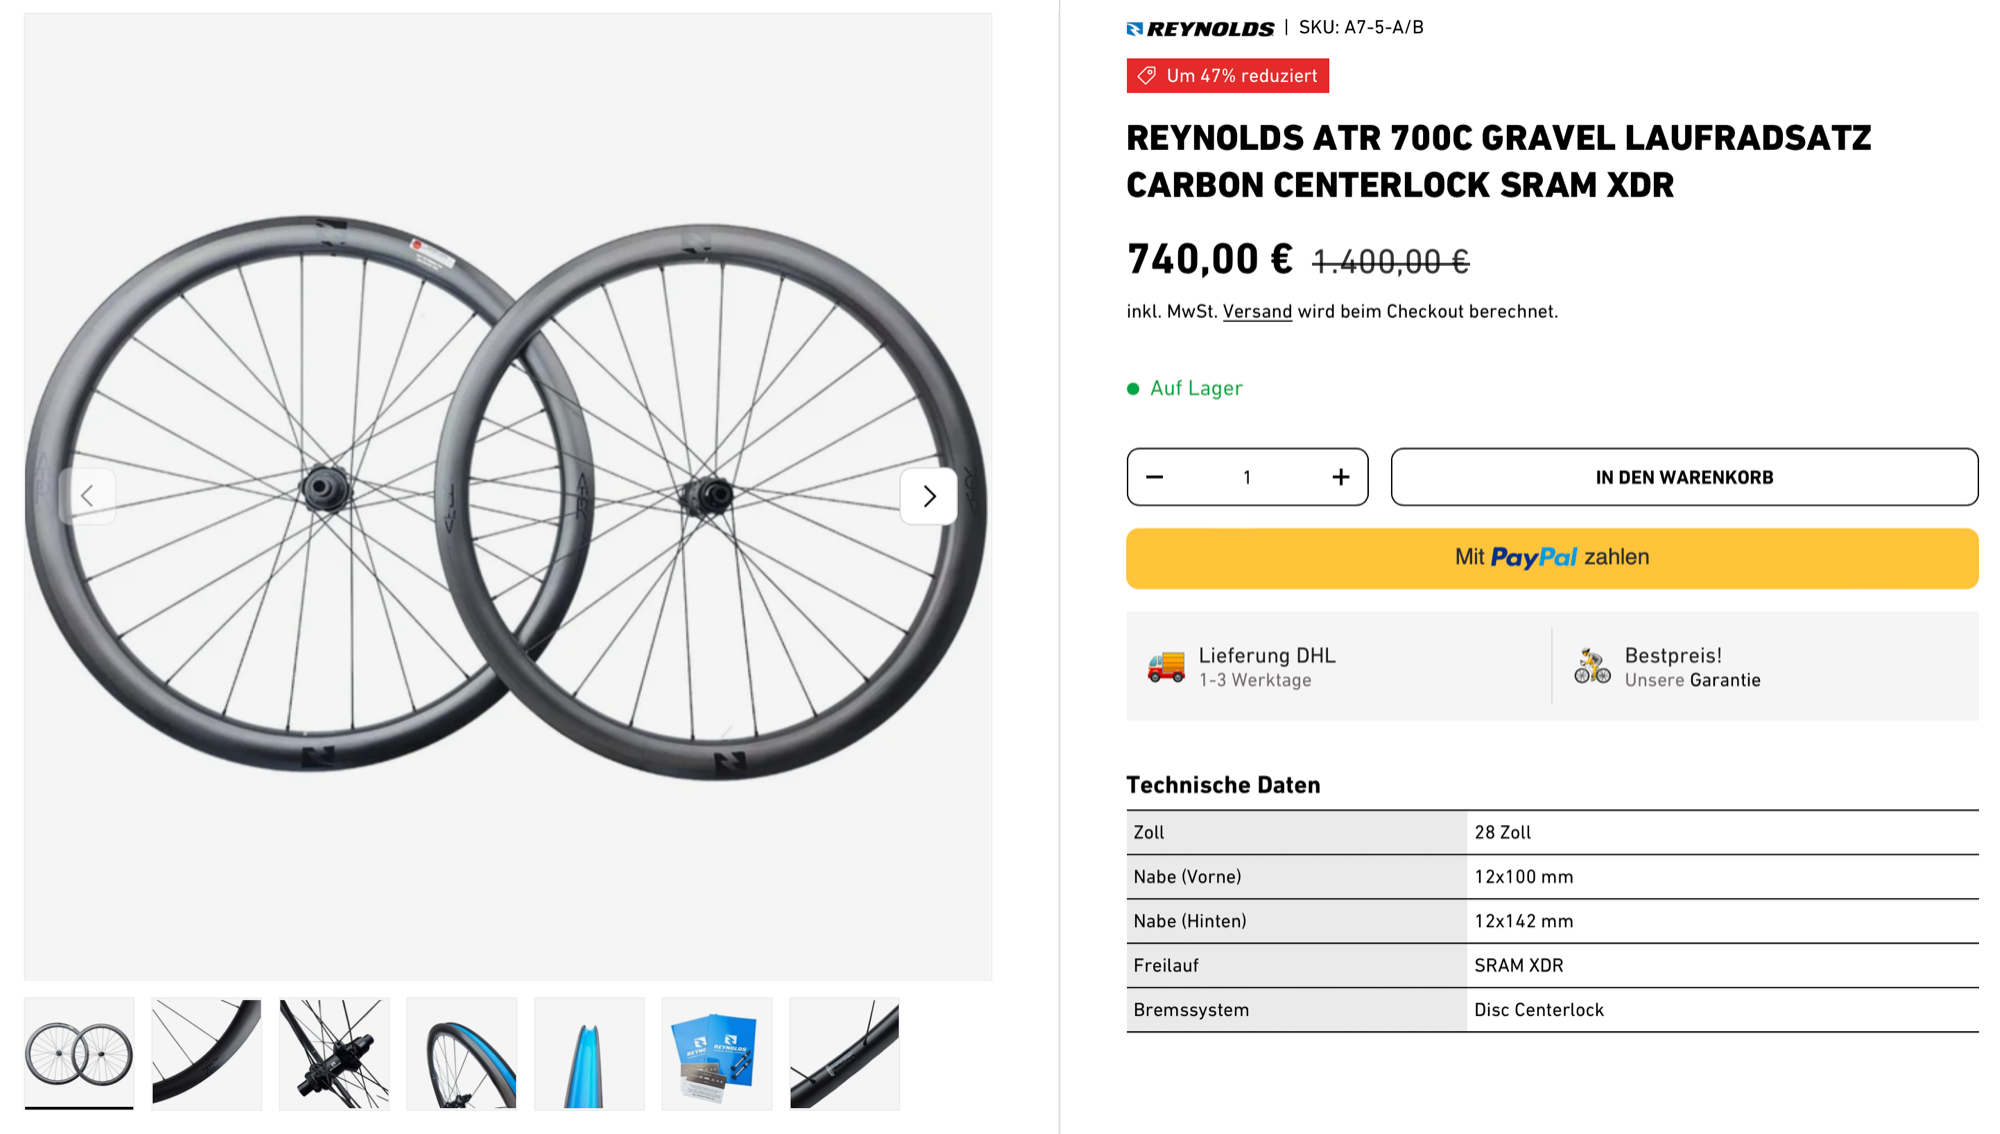The image size is (2000, 1134).
Task: Select the Reynolds manuals thumbnail
Action: [x=717, y=1053]
